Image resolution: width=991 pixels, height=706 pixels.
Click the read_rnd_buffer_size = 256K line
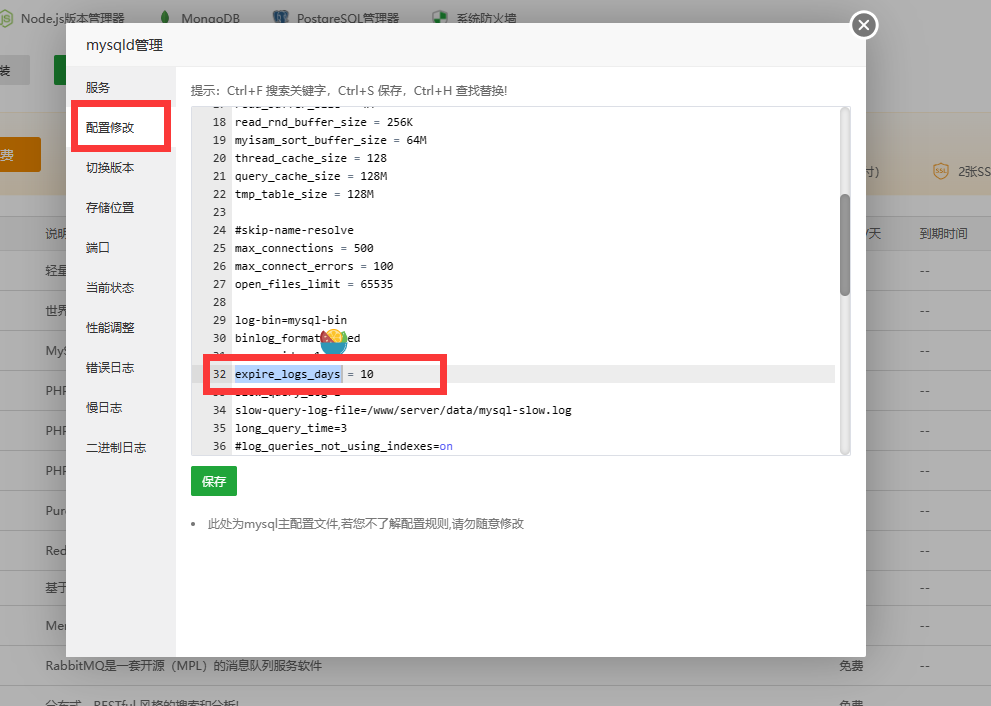tap(324, 122)
